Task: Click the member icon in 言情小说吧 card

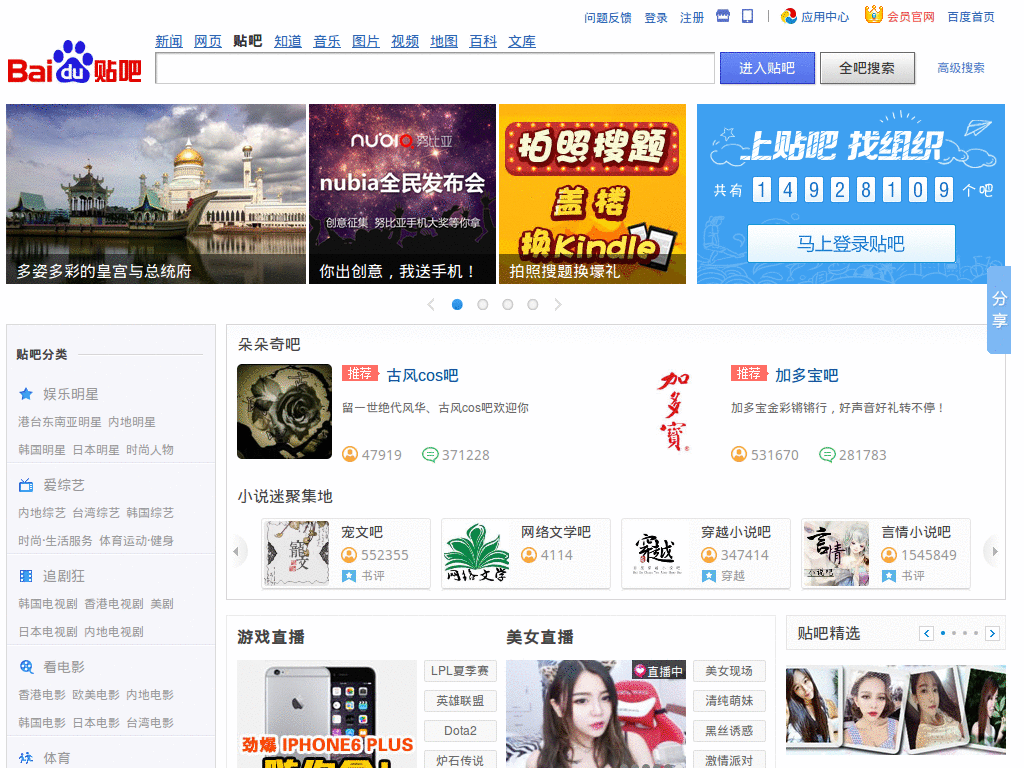Action: (x=889, y=555)
